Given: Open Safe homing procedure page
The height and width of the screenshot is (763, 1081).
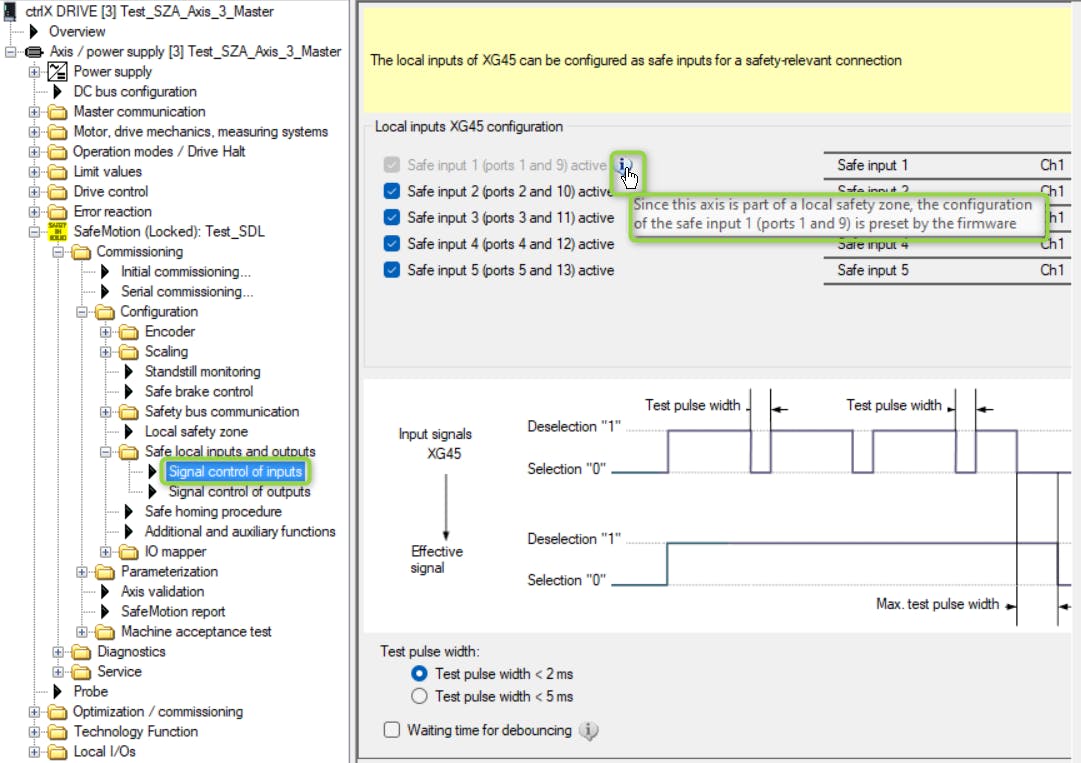Looking at the screenshot, I should click(213, 511).
